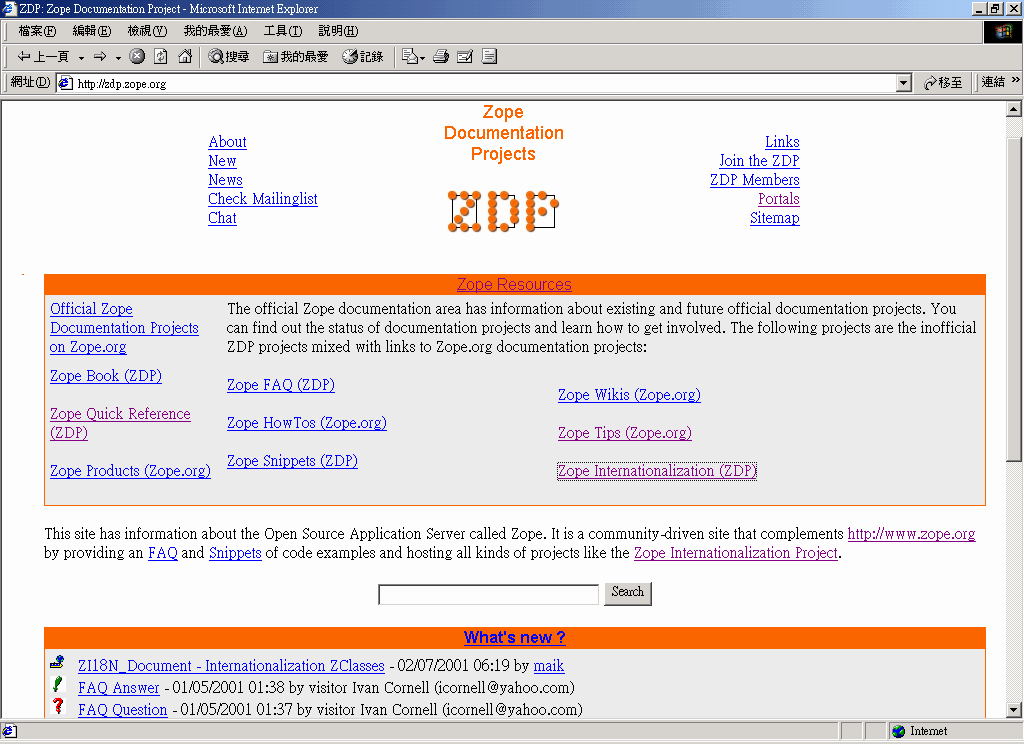Visit the Sitemap link
The width and height of the screenshot is (1024, 744).
click(x=775, y=218)
